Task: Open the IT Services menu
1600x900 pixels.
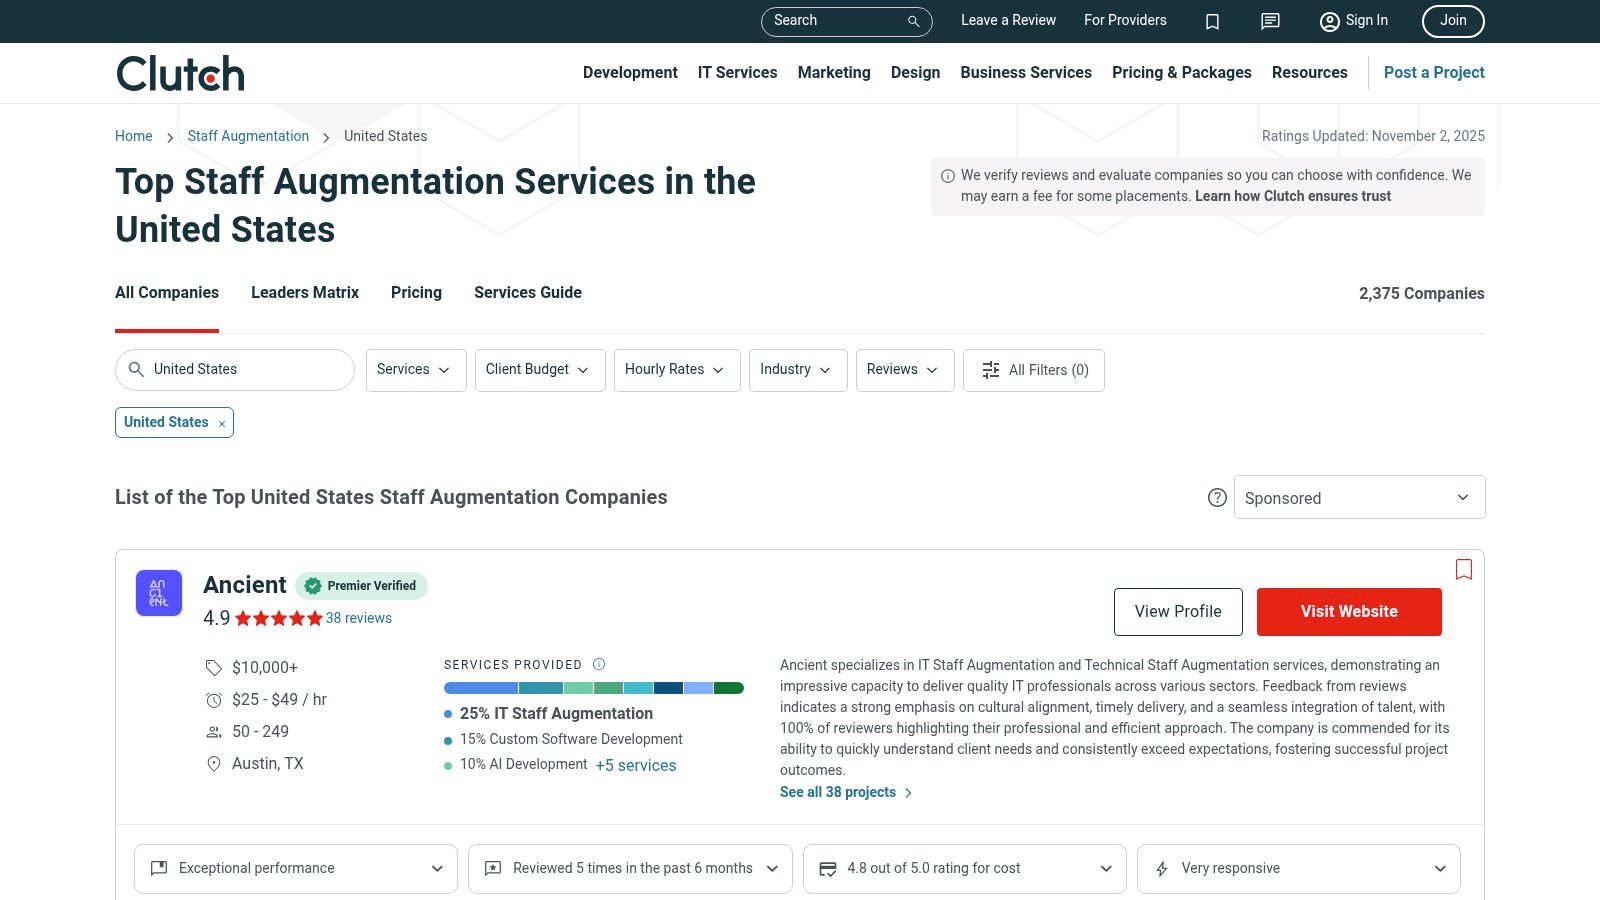Action: [x=737, y=73]
